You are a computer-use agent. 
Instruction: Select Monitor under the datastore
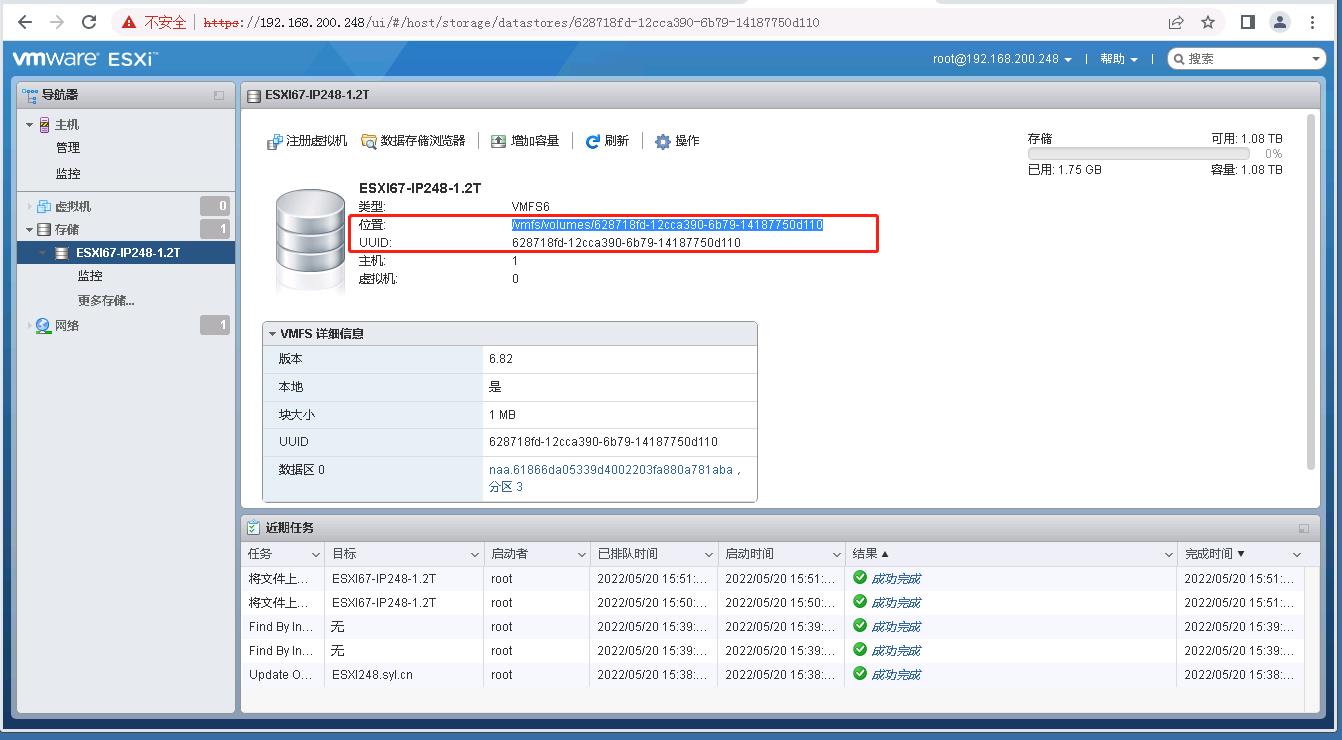coord(90,276)
